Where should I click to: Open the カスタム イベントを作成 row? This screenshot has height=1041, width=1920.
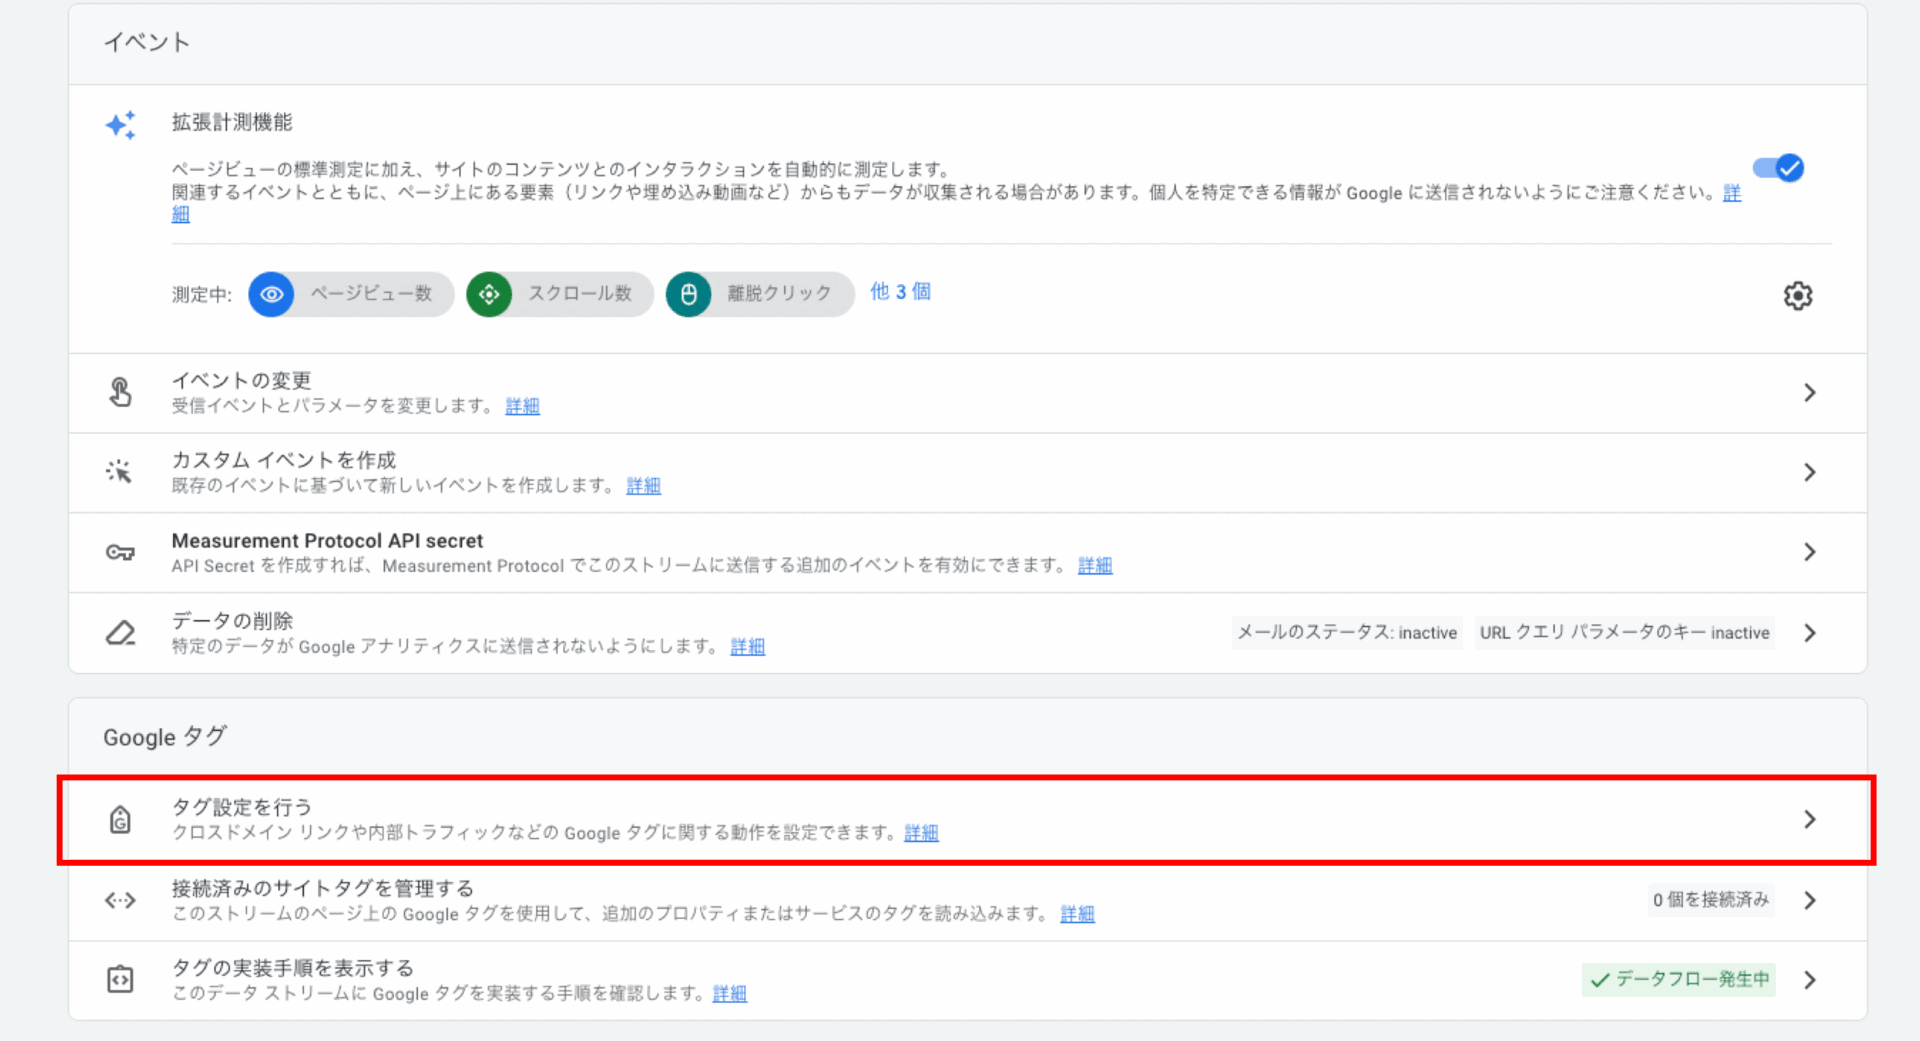(967, 473)
